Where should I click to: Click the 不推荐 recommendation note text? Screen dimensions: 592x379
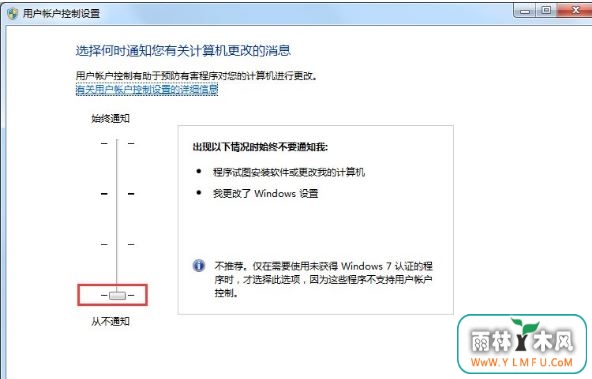tap(324, 279)
